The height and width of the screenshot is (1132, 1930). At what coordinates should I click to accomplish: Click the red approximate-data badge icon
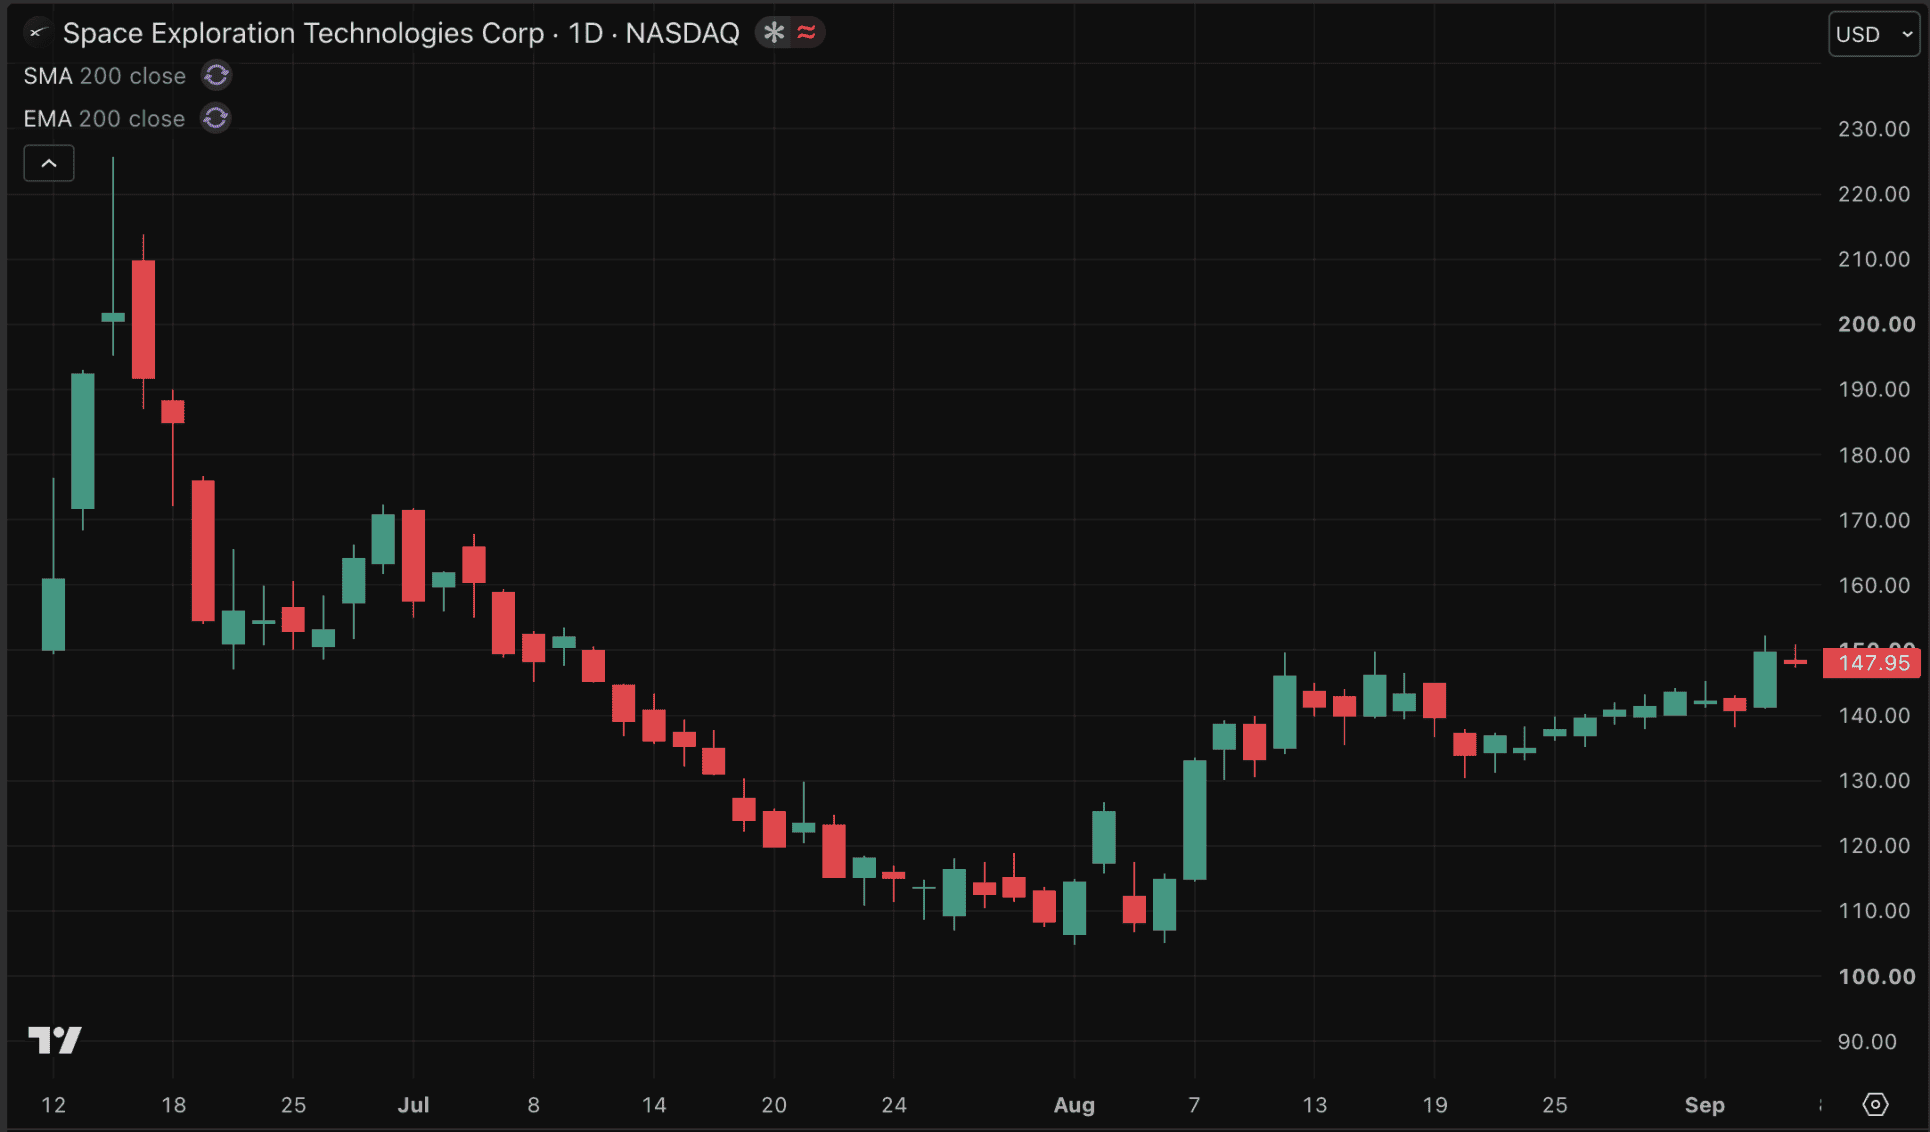(806, 33)
